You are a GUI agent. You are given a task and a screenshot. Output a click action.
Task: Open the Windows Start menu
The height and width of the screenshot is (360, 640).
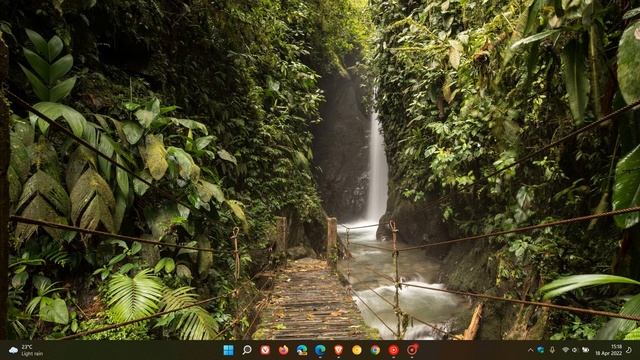click(229, 350)
